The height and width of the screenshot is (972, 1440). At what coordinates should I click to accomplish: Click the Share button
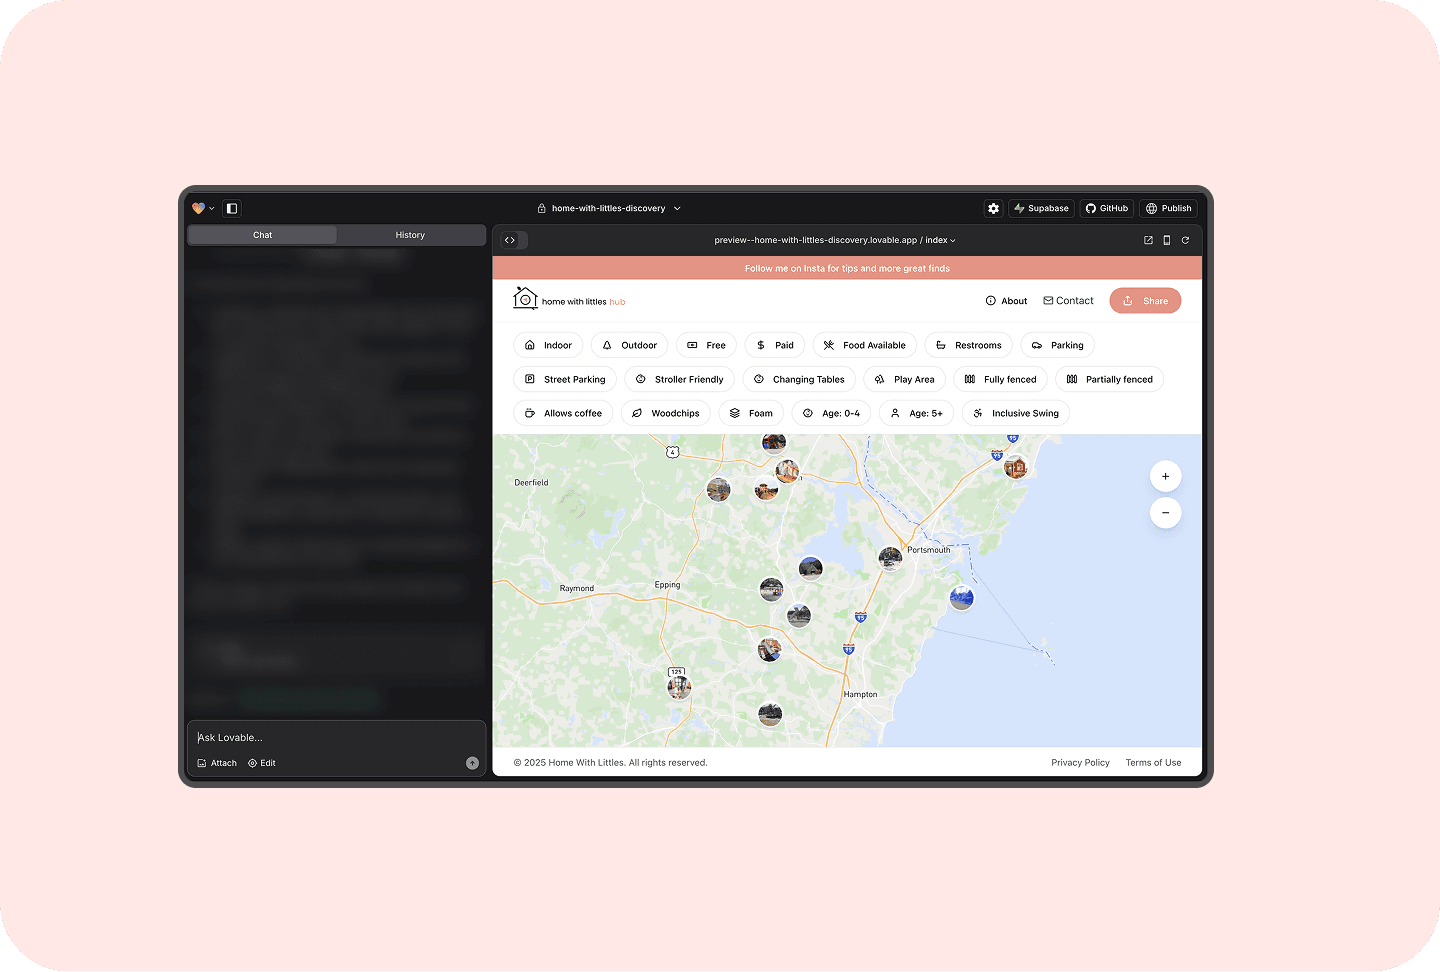(1145, 301)
